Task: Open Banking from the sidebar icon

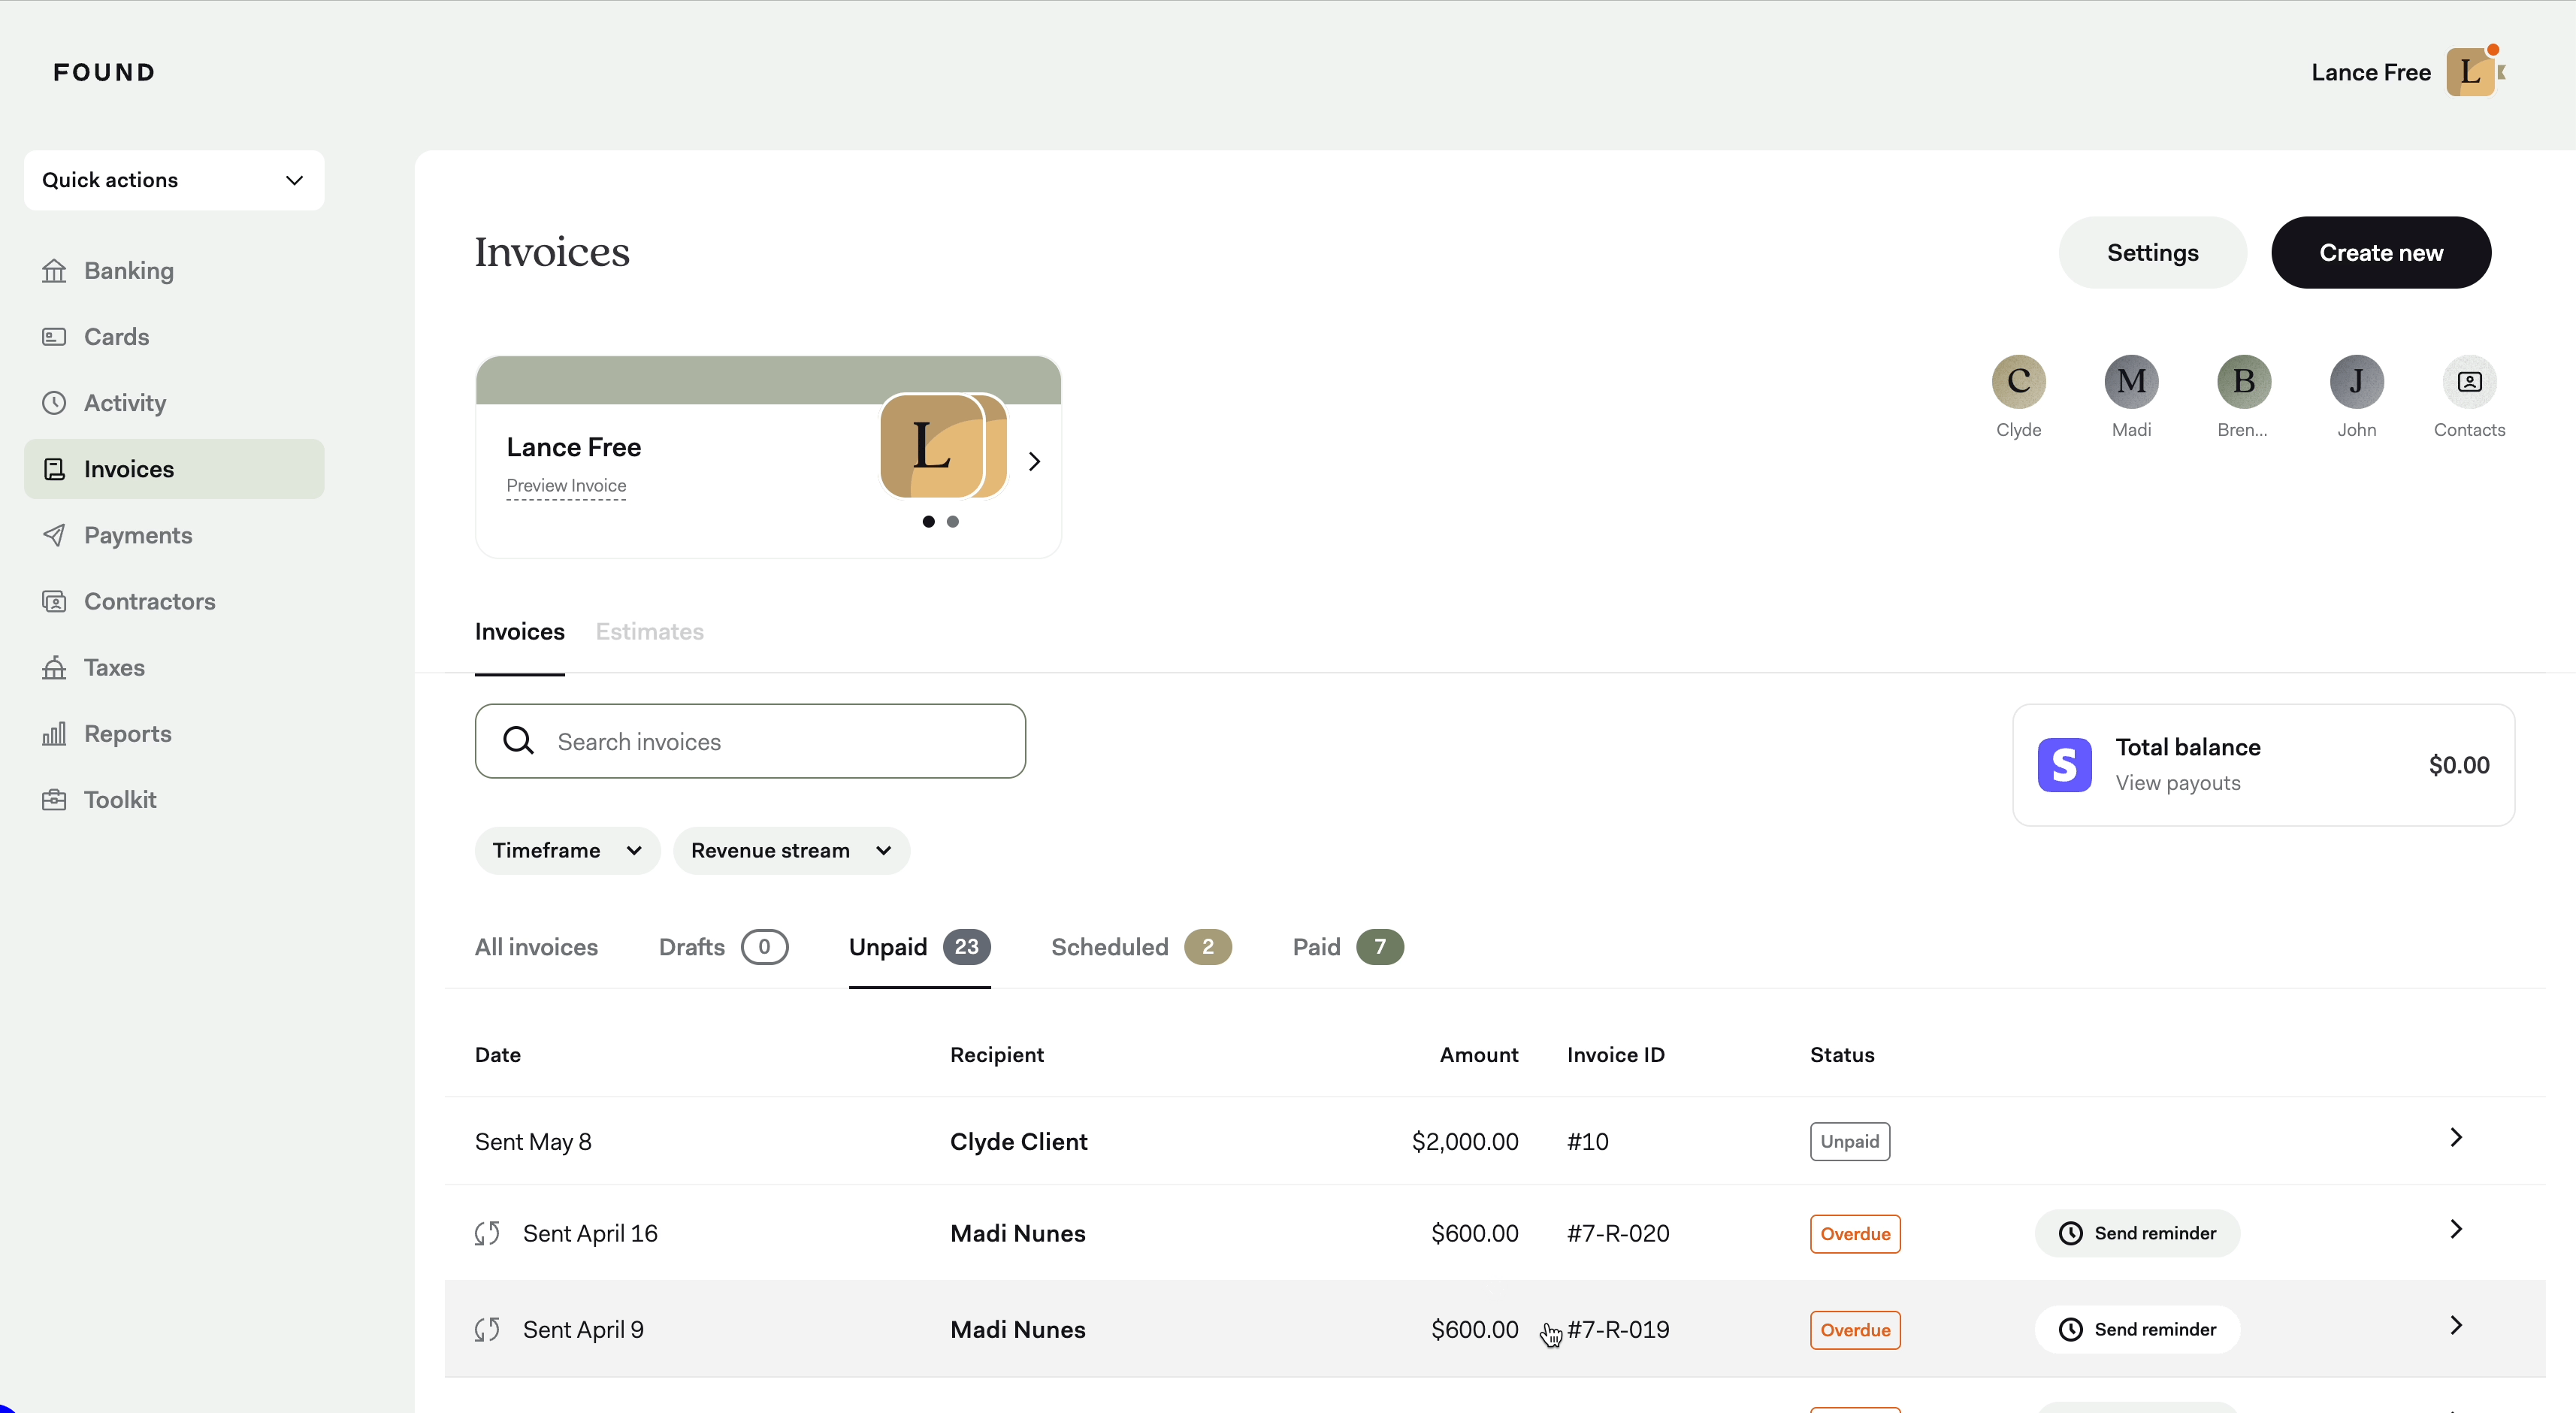Action: coord(54,271)
